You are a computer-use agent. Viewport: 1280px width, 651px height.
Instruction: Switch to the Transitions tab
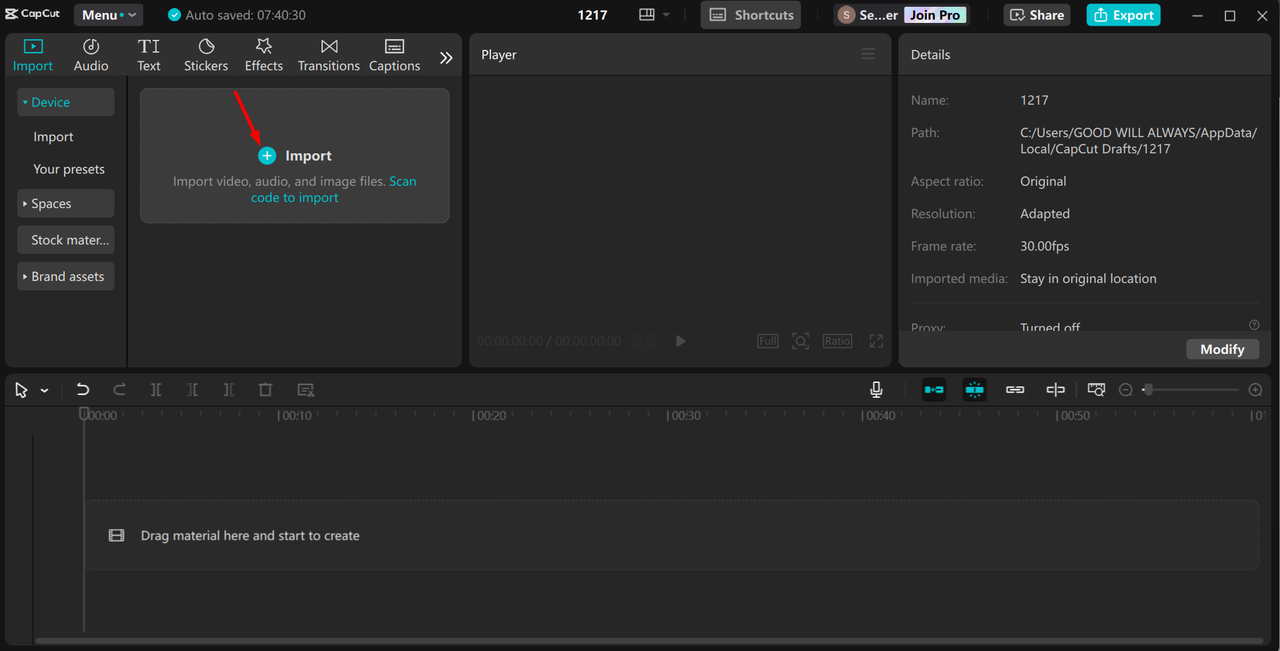(329, 55)
